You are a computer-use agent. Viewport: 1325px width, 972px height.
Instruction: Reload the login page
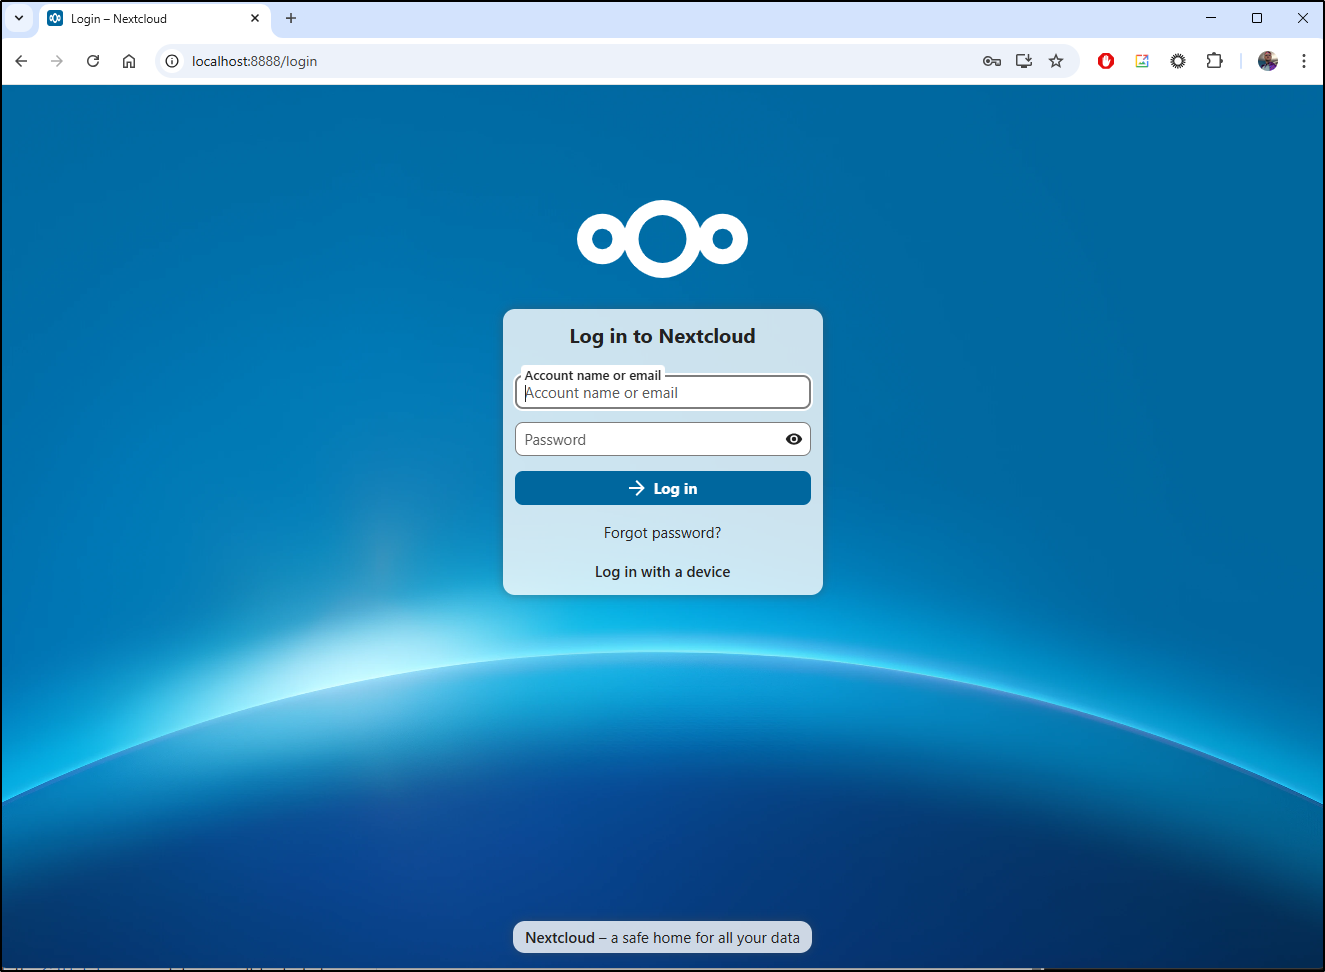click(93, 61)
